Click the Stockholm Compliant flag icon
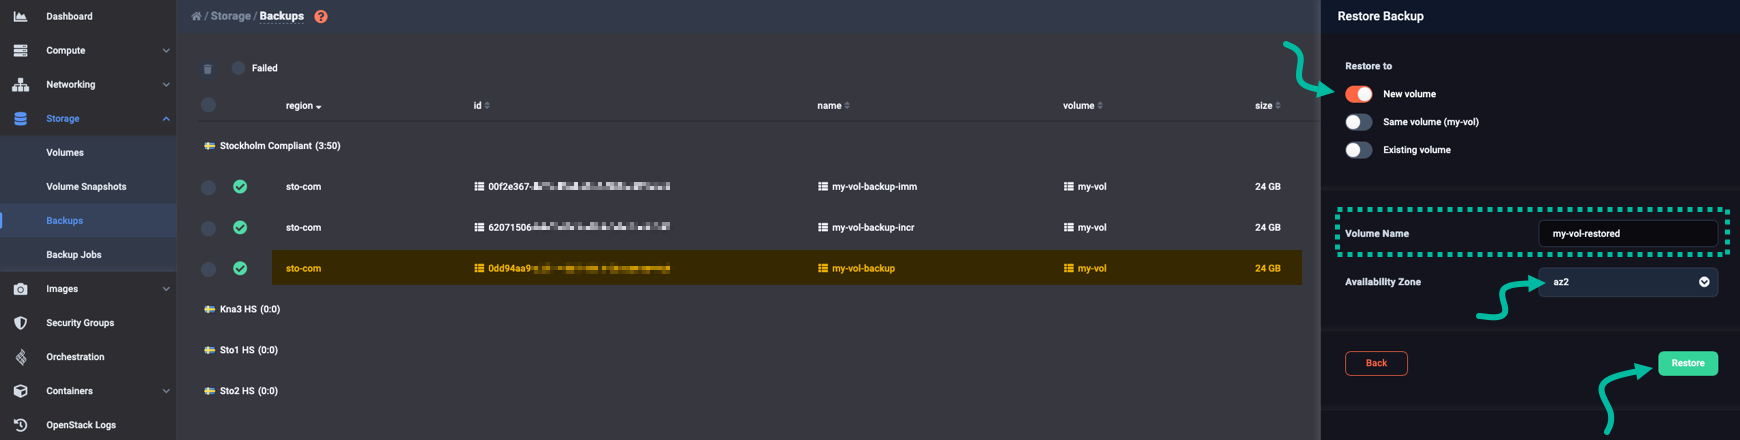 pyautogui.click(x=210, y=146)
